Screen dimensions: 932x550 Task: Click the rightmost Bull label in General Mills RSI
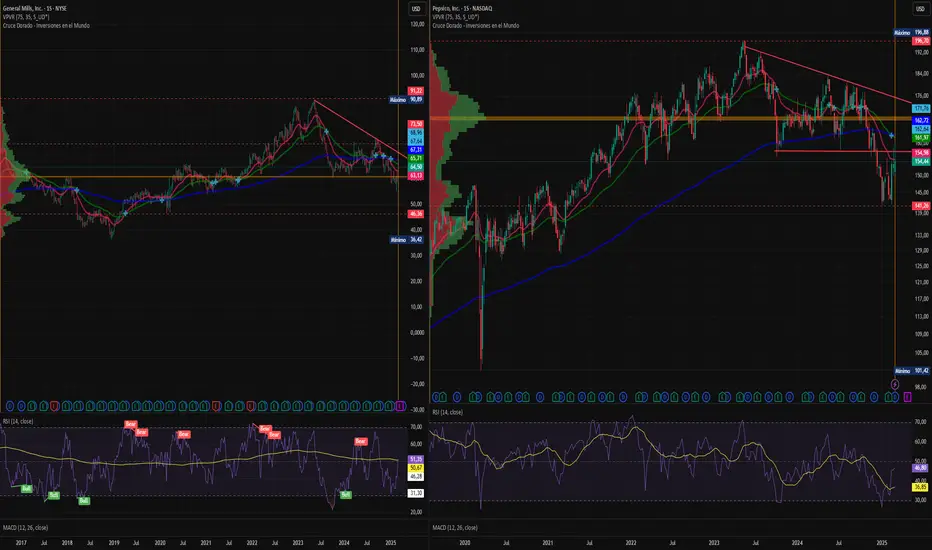[345, 495]
